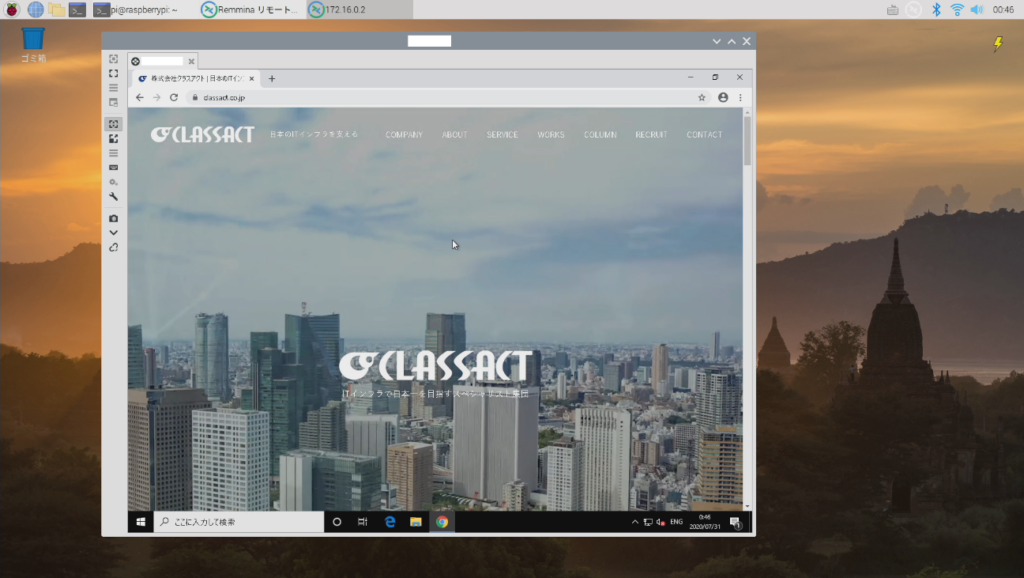
Task: Open Windows Task View
Action: tap(363, 522)
